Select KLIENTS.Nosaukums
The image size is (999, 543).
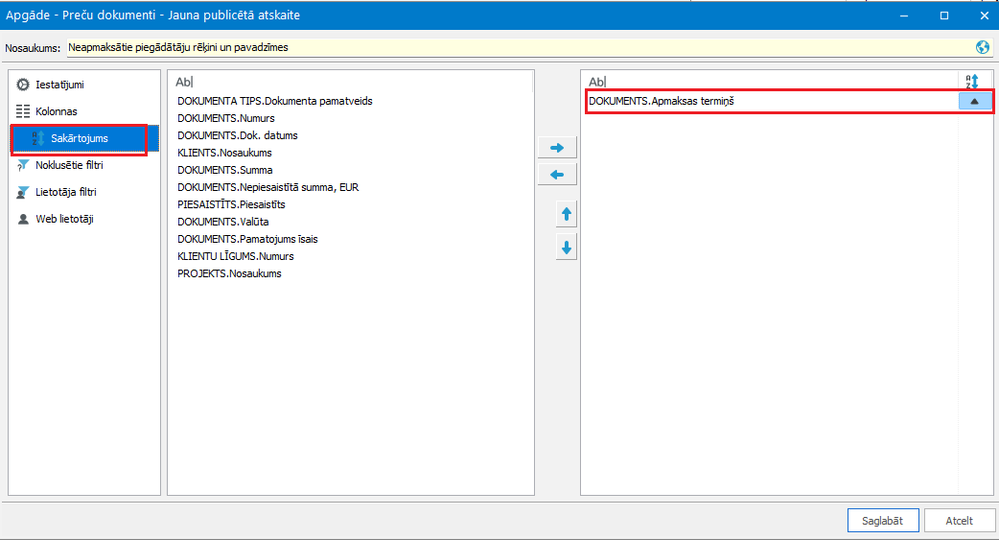coord(224,153)
